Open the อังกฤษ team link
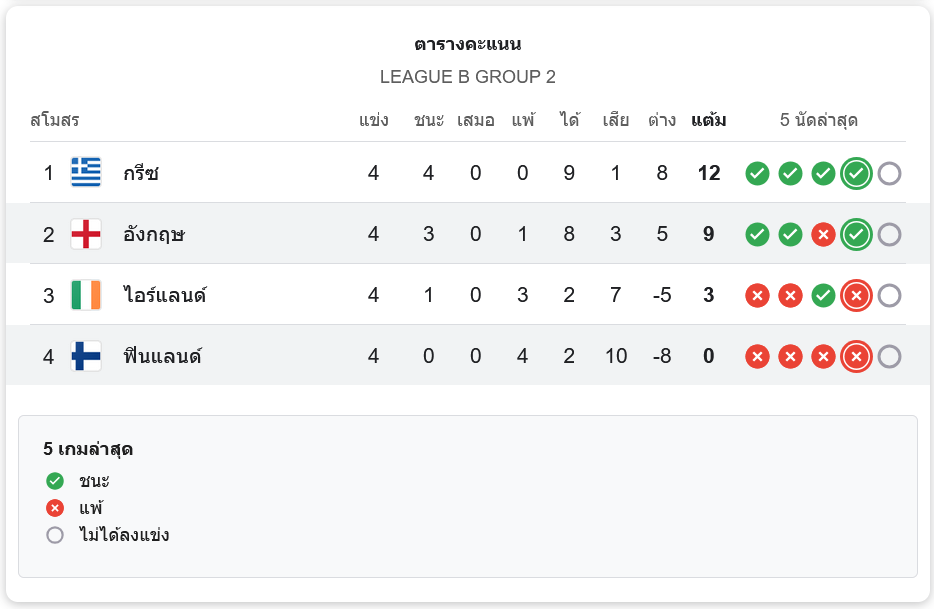This screenshot has height=609, width=934. click(x=154, y=234)
